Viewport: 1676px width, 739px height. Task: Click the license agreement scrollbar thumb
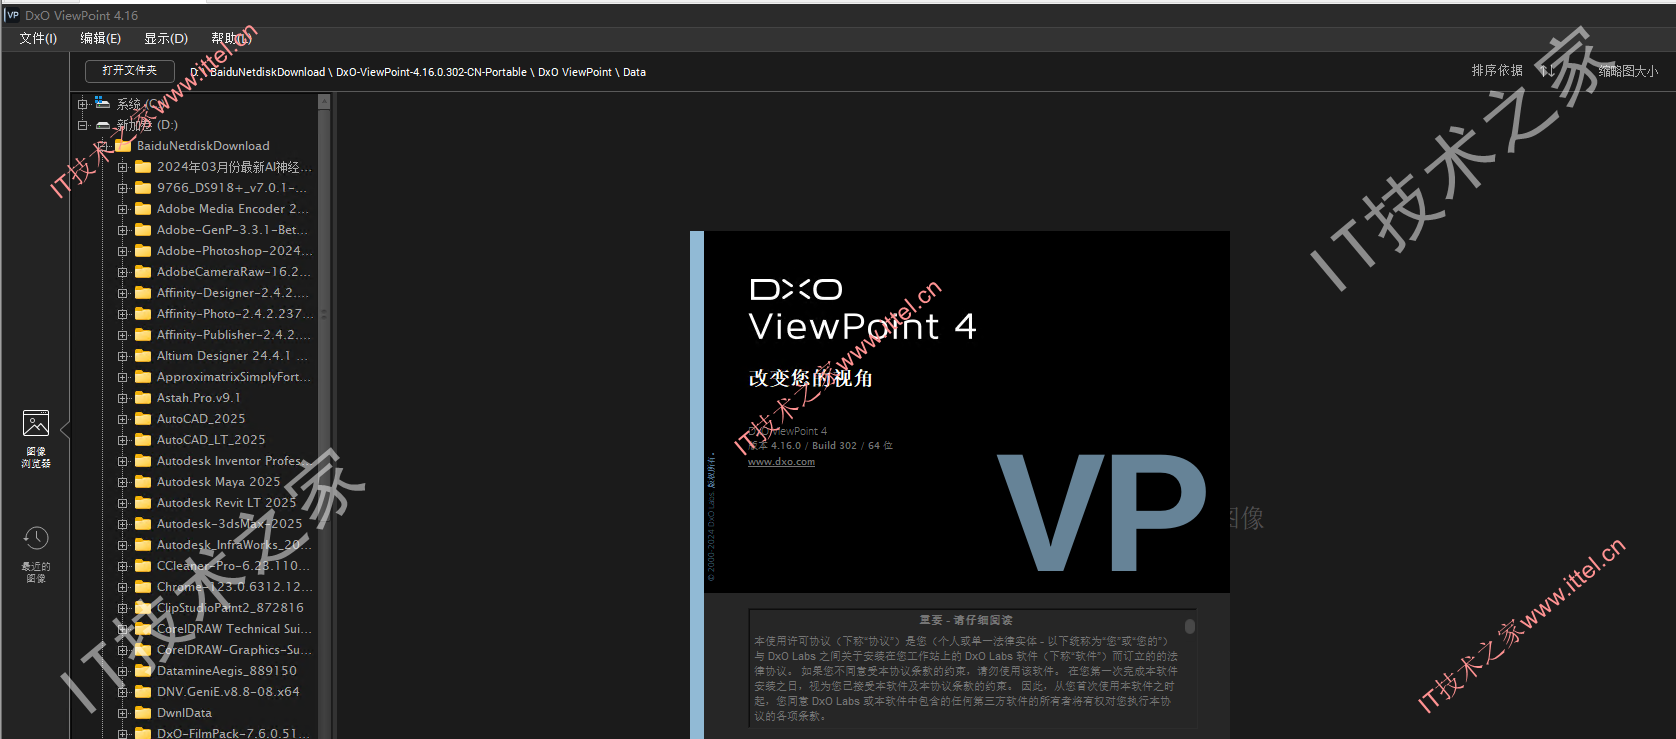click(1190, 626)
